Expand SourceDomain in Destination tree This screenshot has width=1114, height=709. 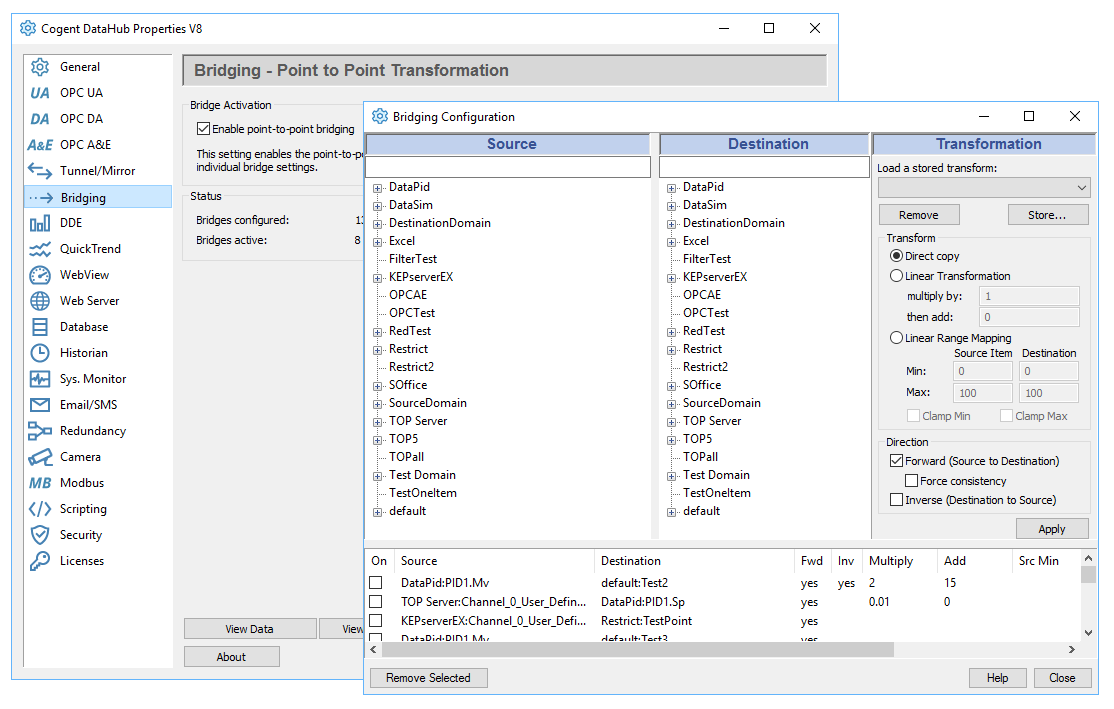coord(671,404)
